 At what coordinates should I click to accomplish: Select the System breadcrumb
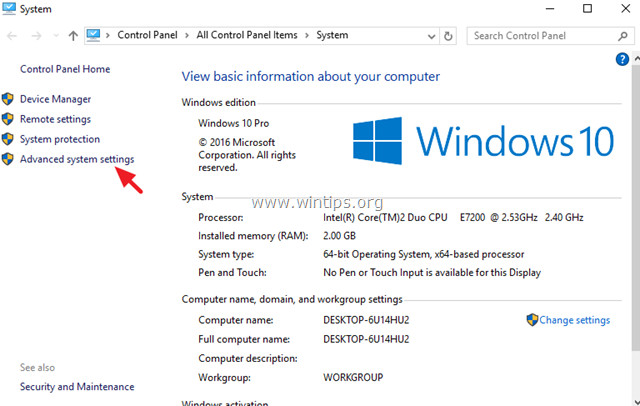(x=332, y=35)
